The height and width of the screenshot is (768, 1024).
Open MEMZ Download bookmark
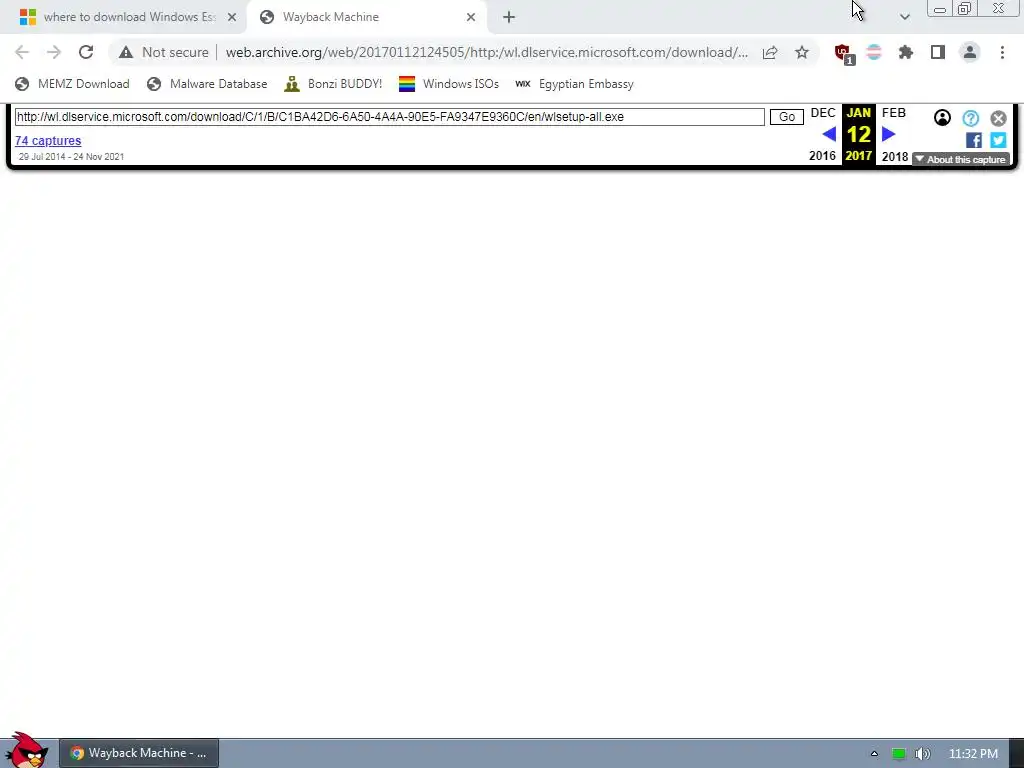(72, 84)
